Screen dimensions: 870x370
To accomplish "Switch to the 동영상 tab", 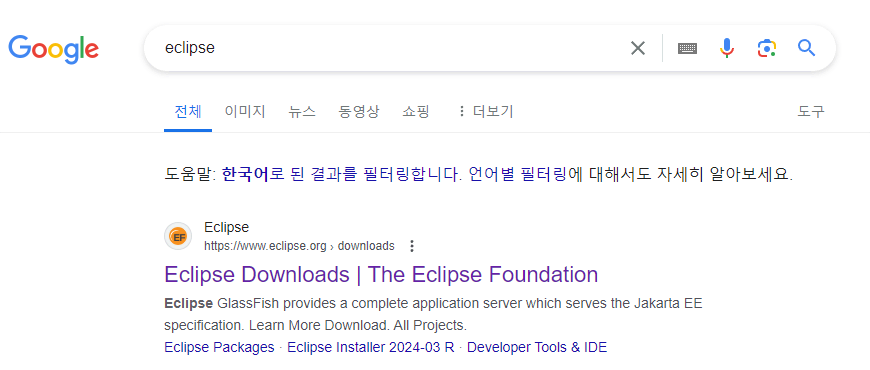I will (359, 111).
